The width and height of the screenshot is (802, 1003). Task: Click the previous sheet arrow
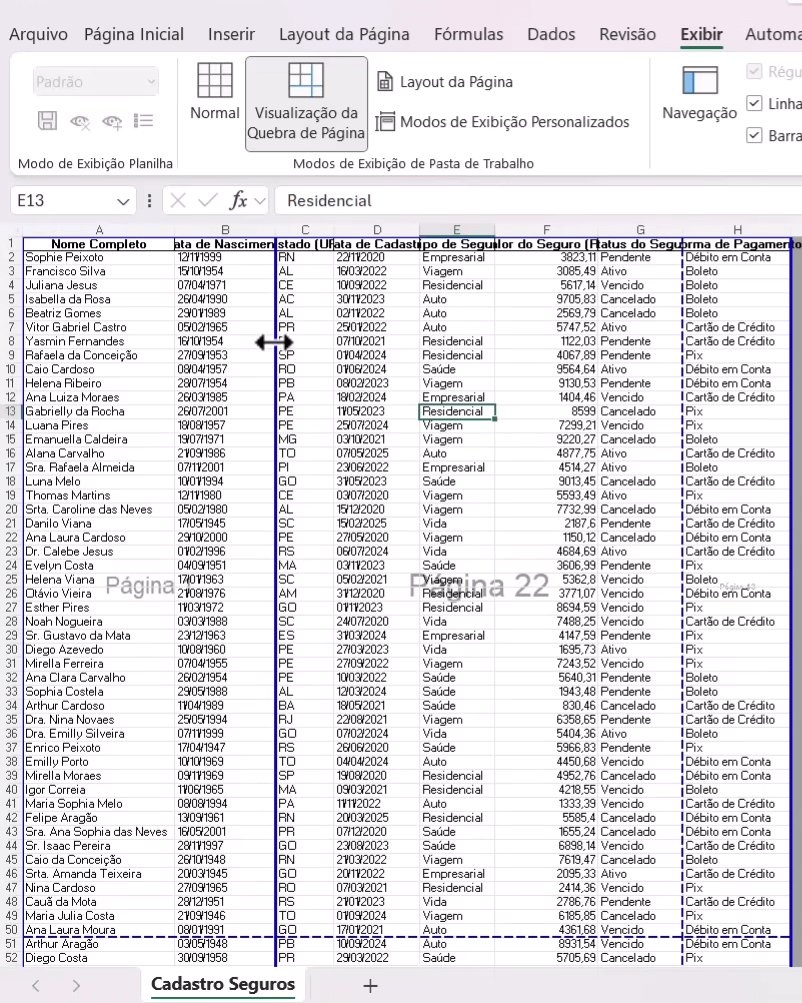[x=36, y=986]
